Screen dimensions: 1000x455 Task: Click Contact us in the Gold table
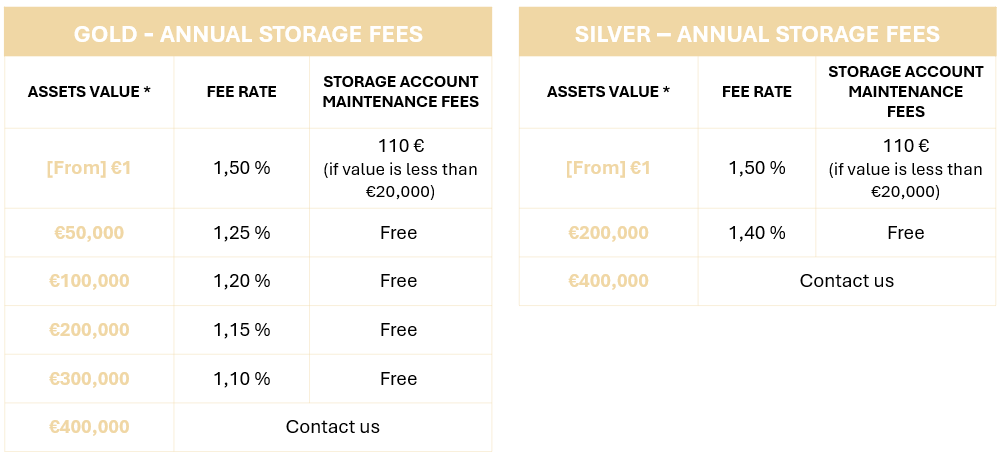(x=332, y=427)
